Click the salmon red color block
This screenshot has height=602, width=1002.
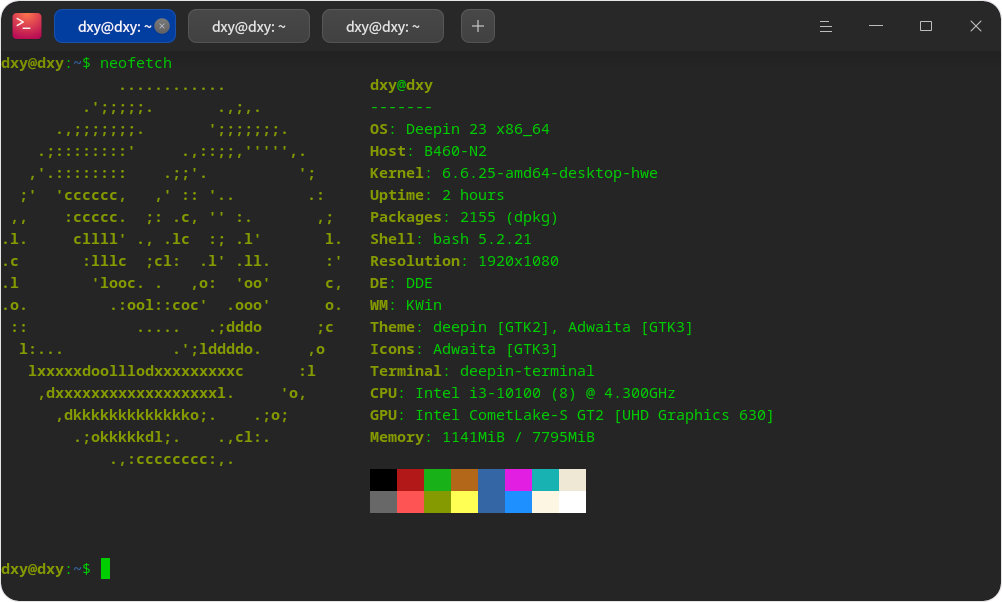tap(410, 502)
